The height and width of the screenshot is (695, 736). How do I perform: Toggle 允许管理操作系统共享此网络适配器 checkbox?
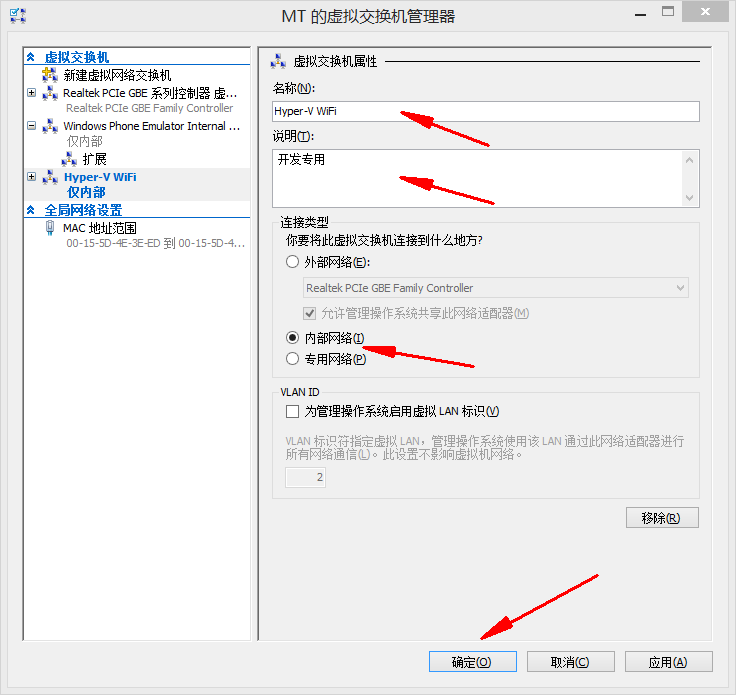click(x=309, y=313)
